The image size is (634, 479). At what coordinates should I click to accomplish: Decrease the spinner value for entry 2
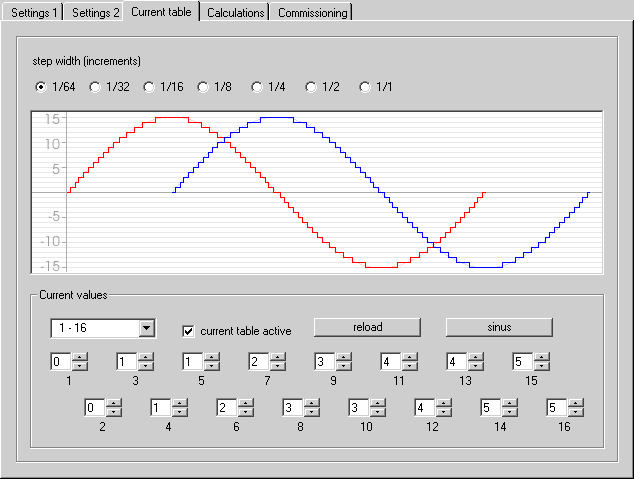114,412
